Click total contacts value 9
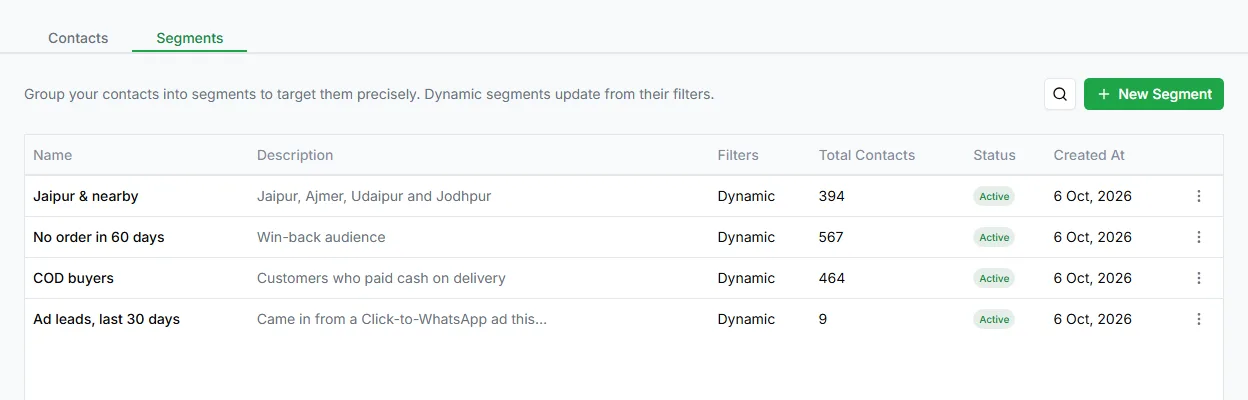This screenshot has height=400, width=1248. (x=823, y=319)
